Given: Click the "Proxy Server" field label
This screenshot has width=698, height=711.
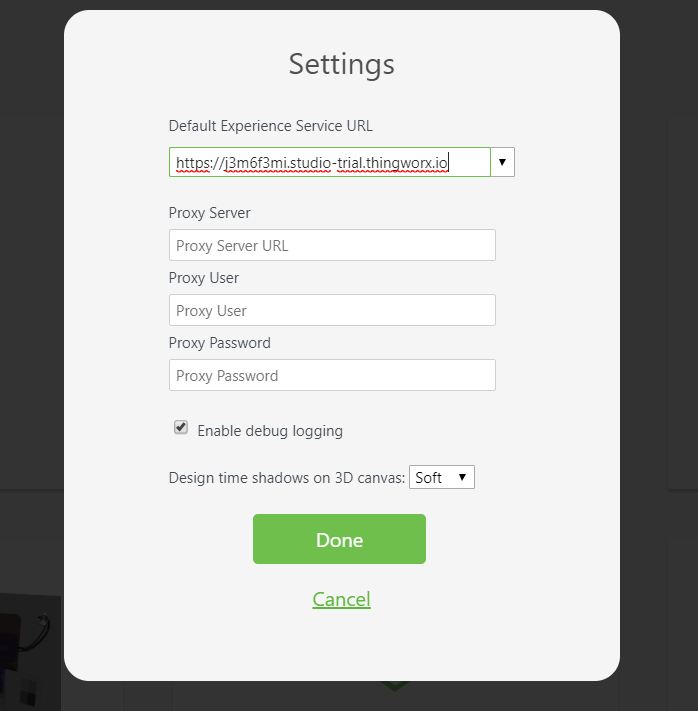Looking at the screenshot, I should [209, 213].
